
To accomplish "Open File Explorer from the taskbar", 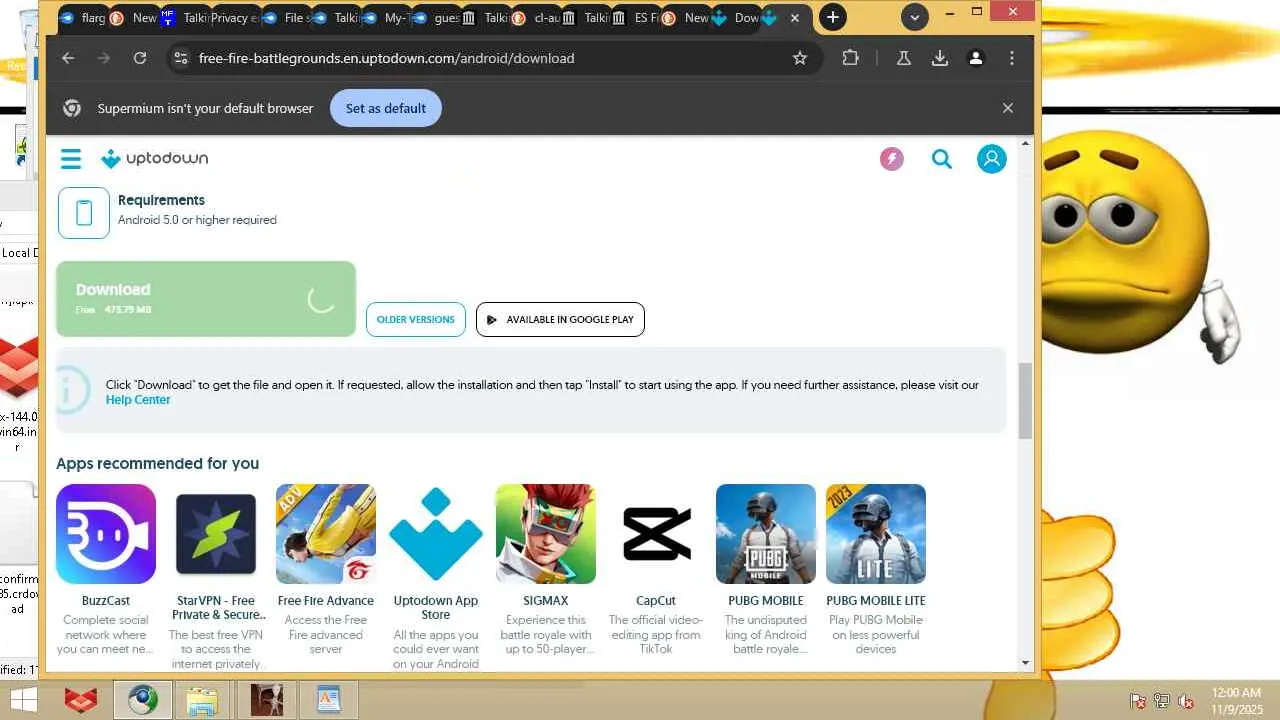I will [x=202, y=700].
